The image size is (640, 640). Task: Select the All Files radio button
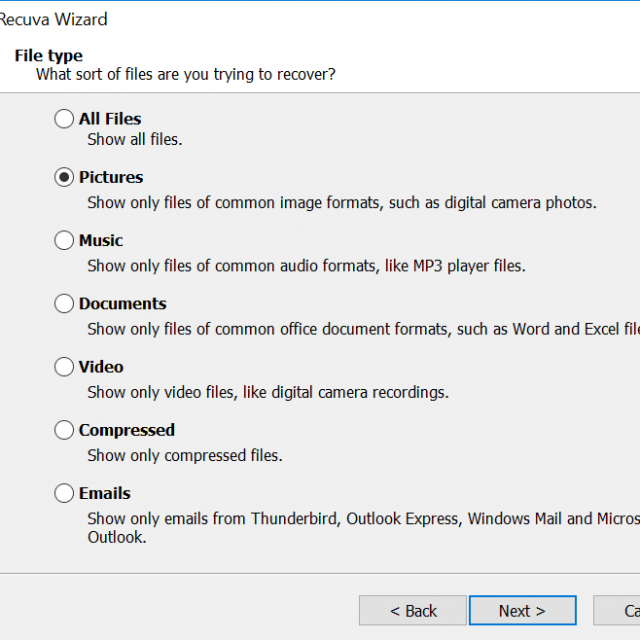[64, 119]
